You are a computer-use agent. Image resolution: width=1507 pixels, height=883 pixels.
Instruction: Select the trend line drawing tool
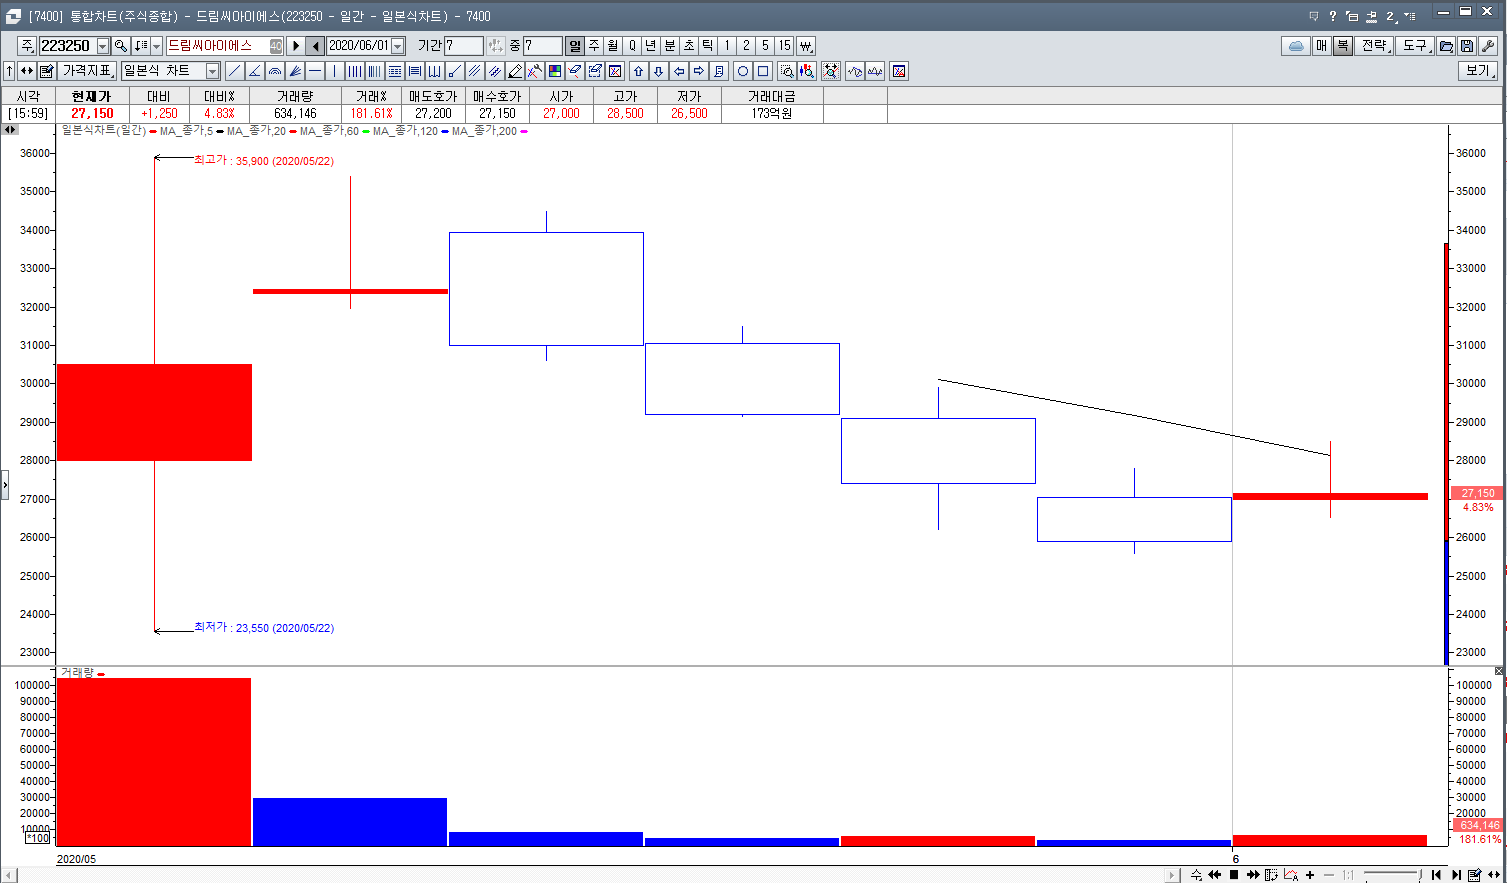tap(234, 71)
